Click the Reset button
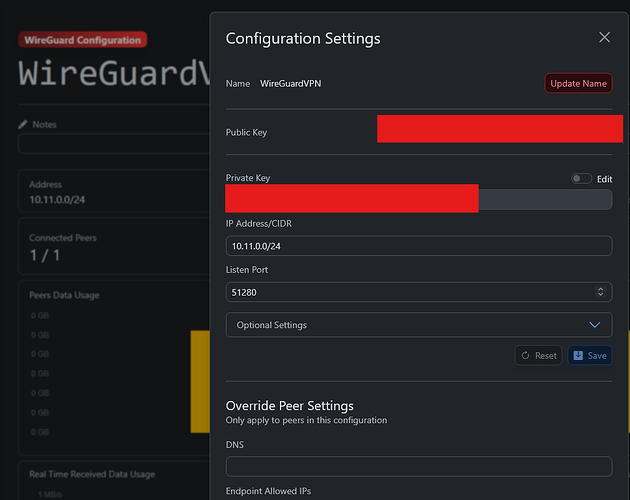The image size is (630, 500). [x=538, y=355]
